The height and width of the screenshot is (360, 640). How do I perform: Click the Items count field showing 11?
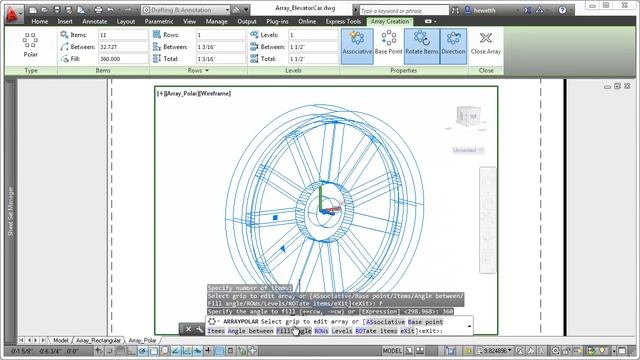(x=123, y=35)
